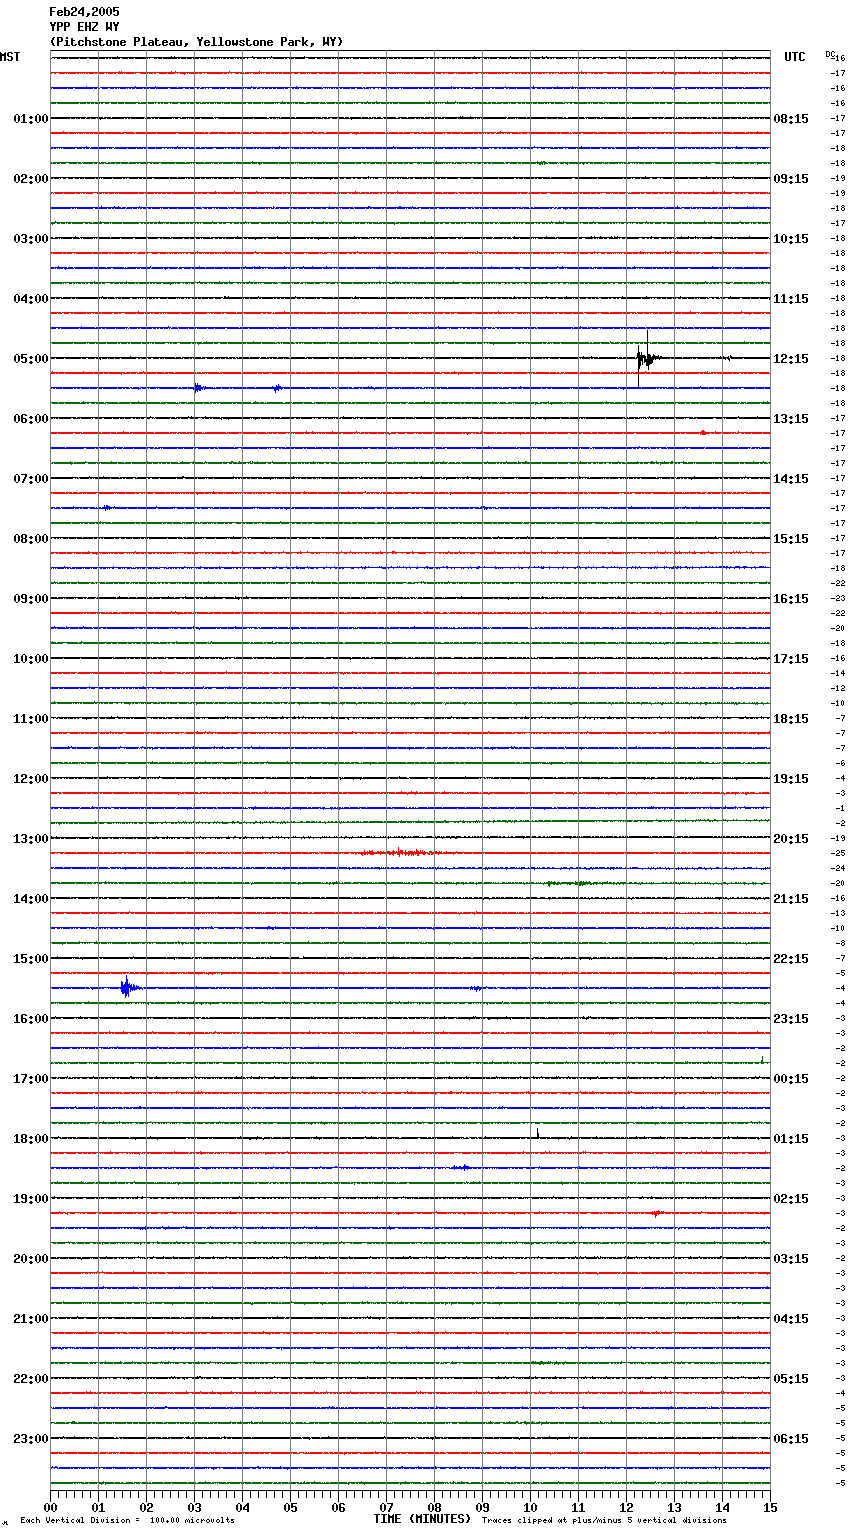Select the 15:00 MST time label
The image size is (850, 1534).
[x=31, y=959]
